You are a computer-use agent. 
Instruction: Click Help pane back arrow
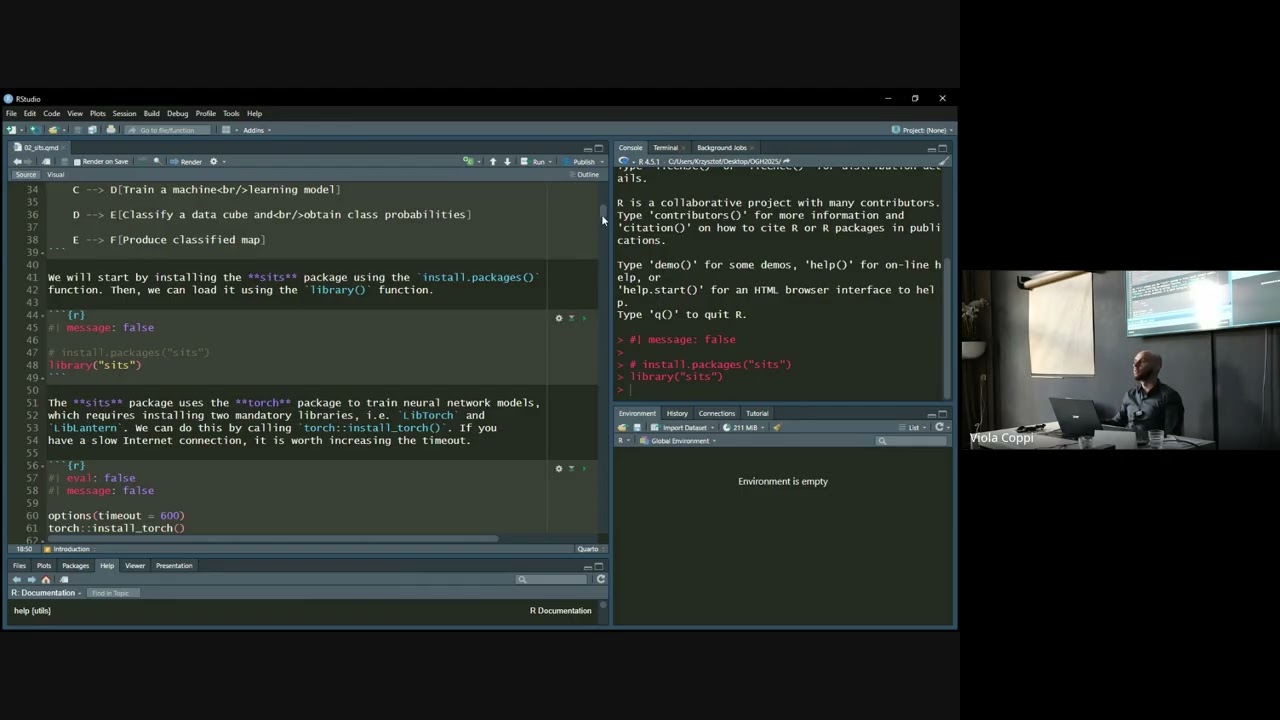pos(17,579)
